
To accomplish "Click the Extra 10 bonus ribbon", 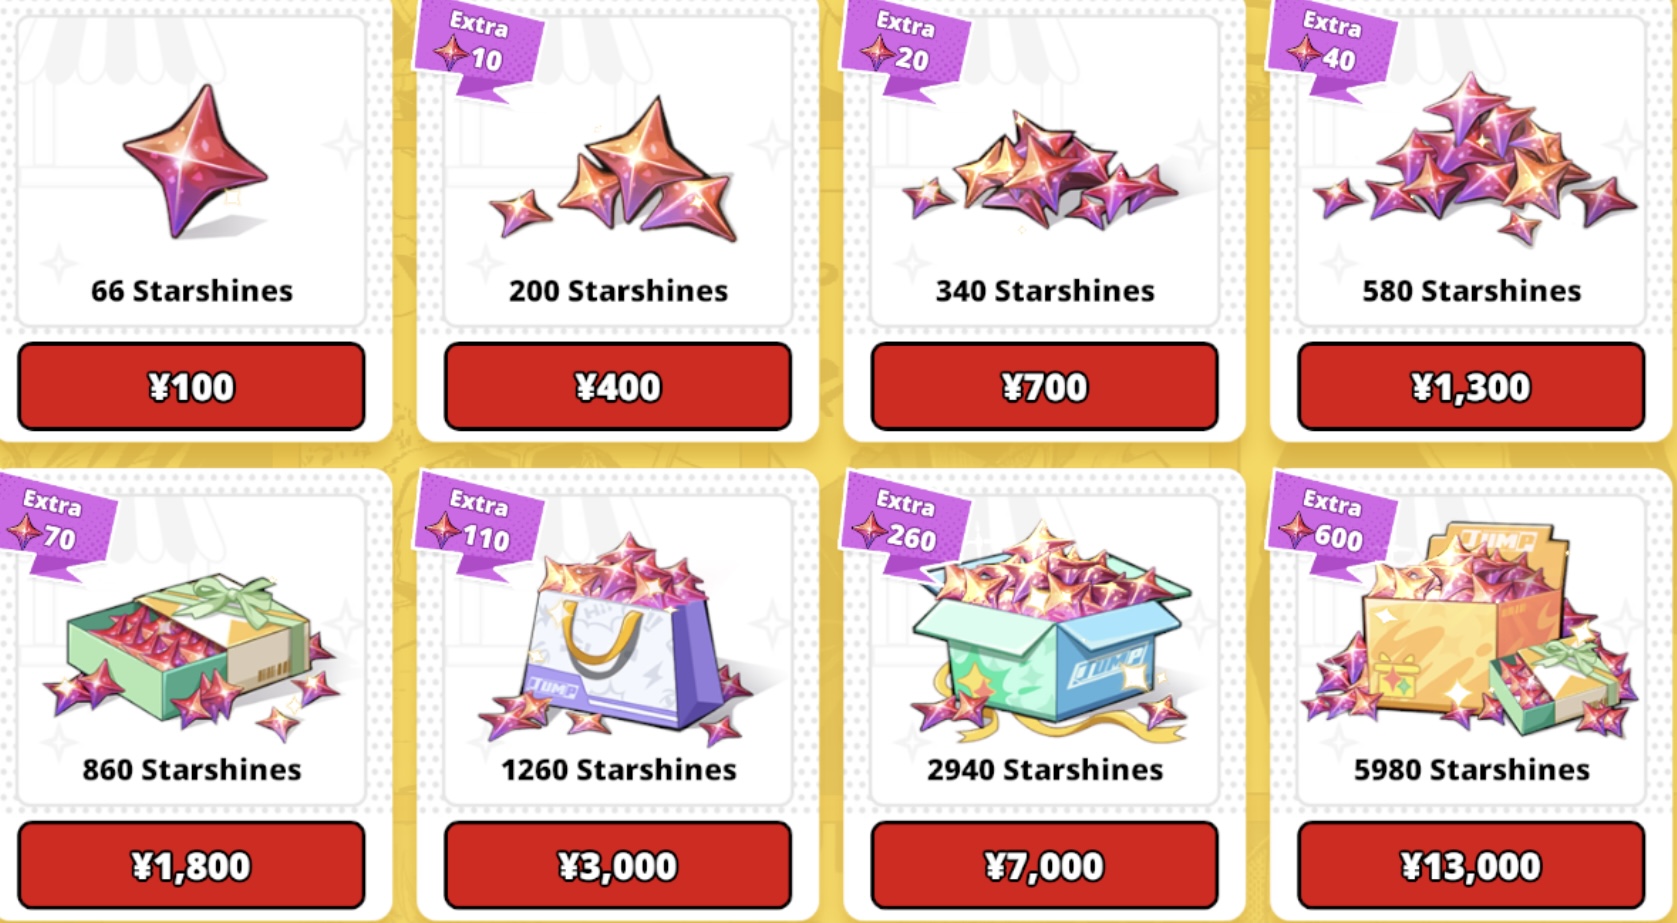I will coord(478,48).
